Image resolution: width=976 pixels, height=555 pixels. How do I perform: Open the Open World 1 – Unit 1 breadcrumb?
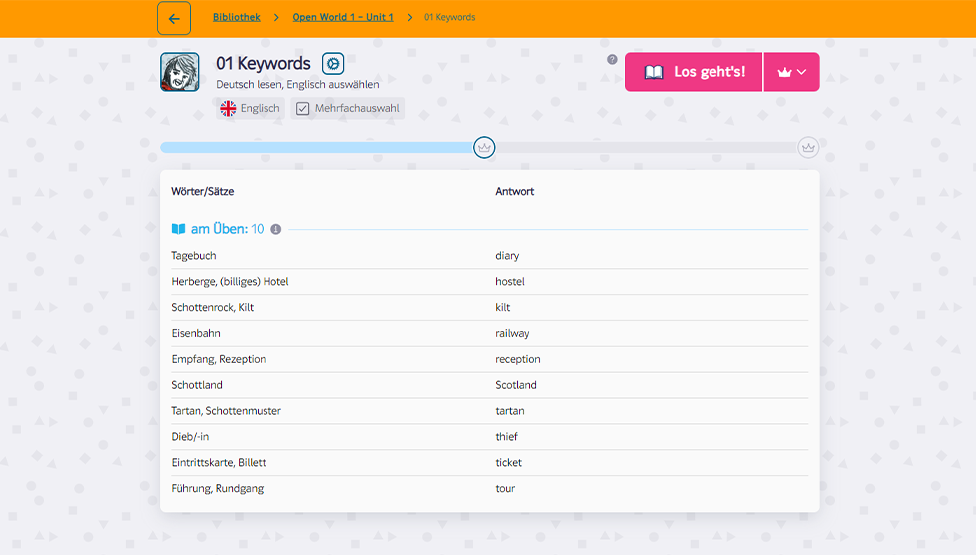(343, 17)
